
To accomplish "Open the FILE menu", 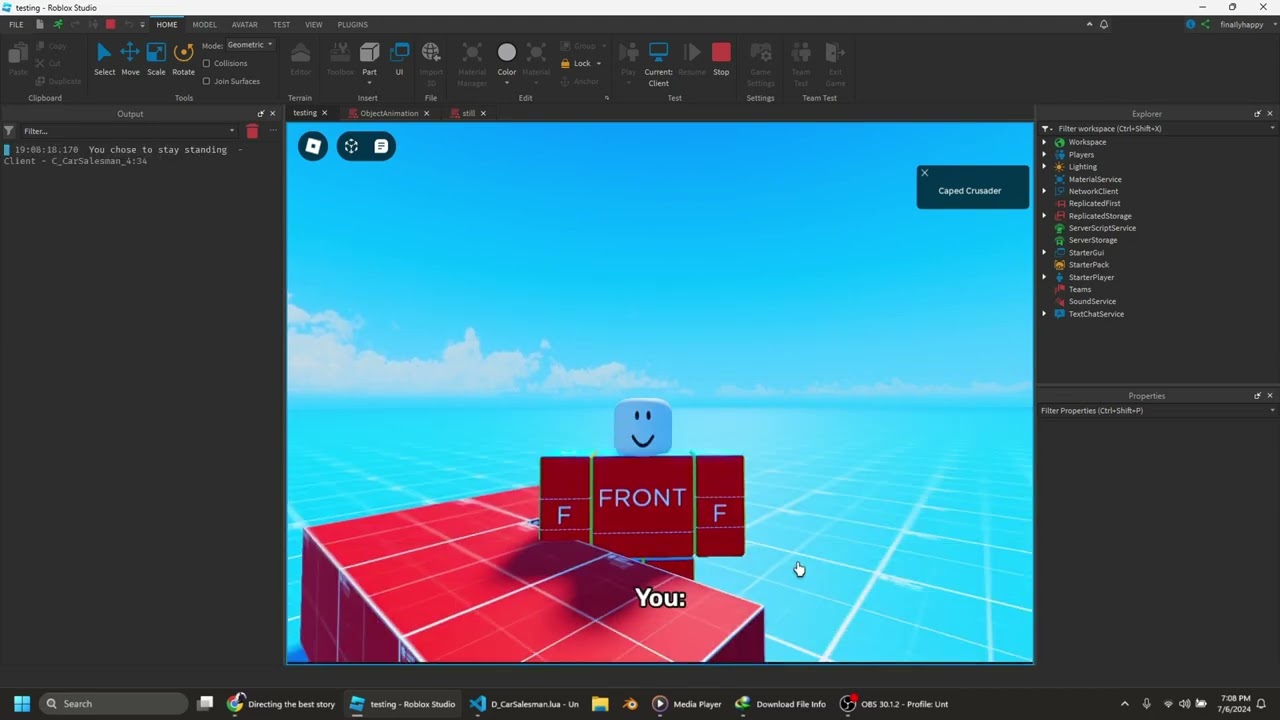I will (16, 24).
